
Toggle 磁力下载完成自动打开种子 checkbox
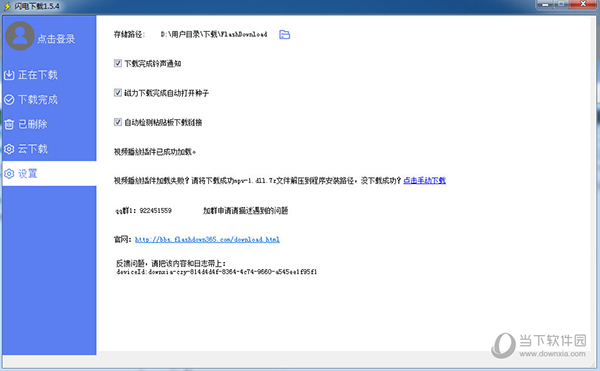coord(118,93)
